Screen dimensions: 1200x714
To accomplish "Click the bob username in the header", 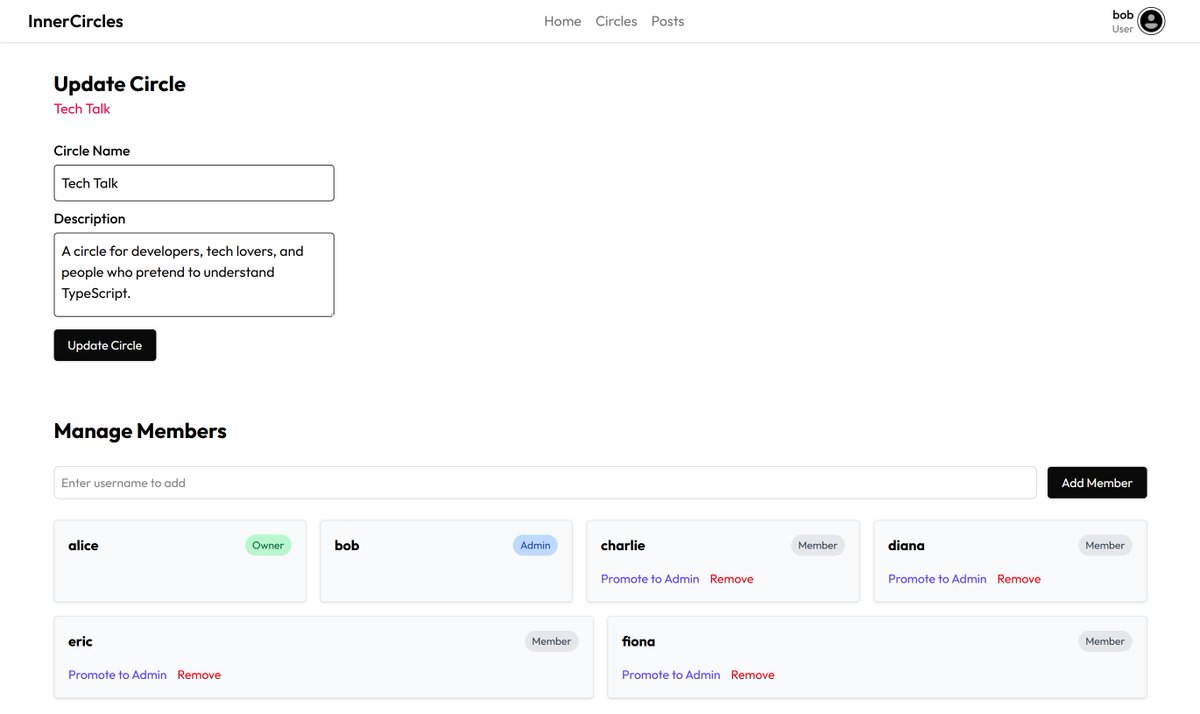I will (x=1123, y=15).
